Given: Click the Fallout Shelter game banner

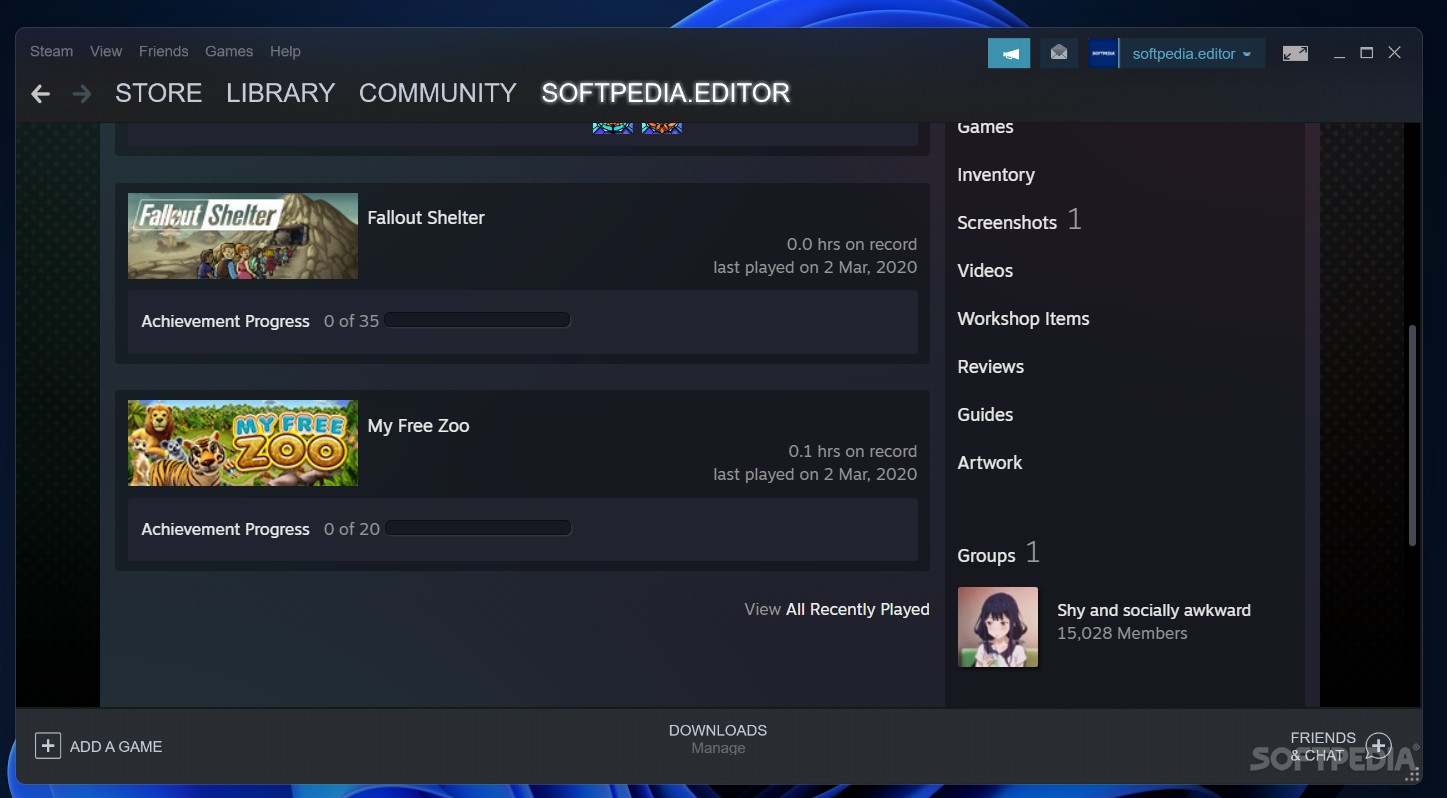Looking at the screenshot, I should pyautogui.click(x=243, y=236).
